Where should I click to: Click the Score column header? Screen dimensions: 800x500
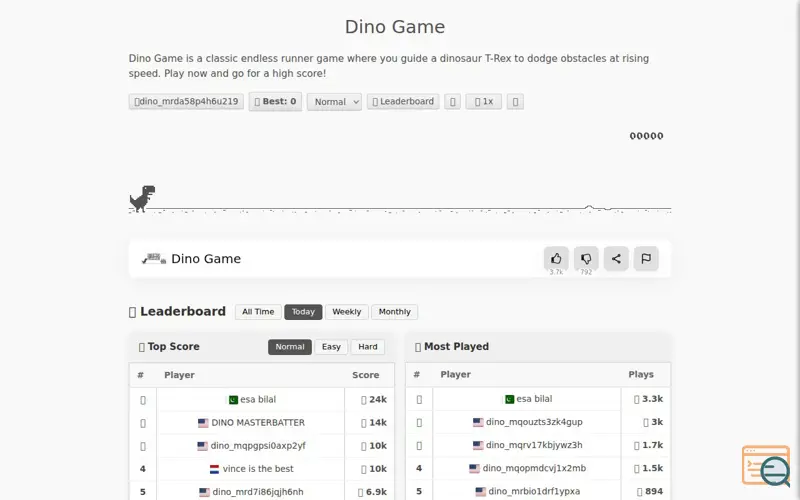click(365, 375)
